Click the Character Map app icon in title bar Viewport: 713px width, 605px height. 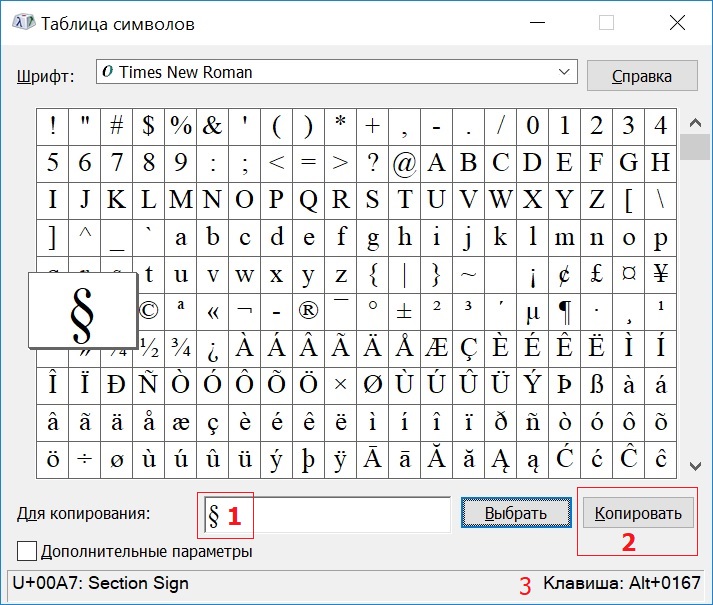pos(24,22)
